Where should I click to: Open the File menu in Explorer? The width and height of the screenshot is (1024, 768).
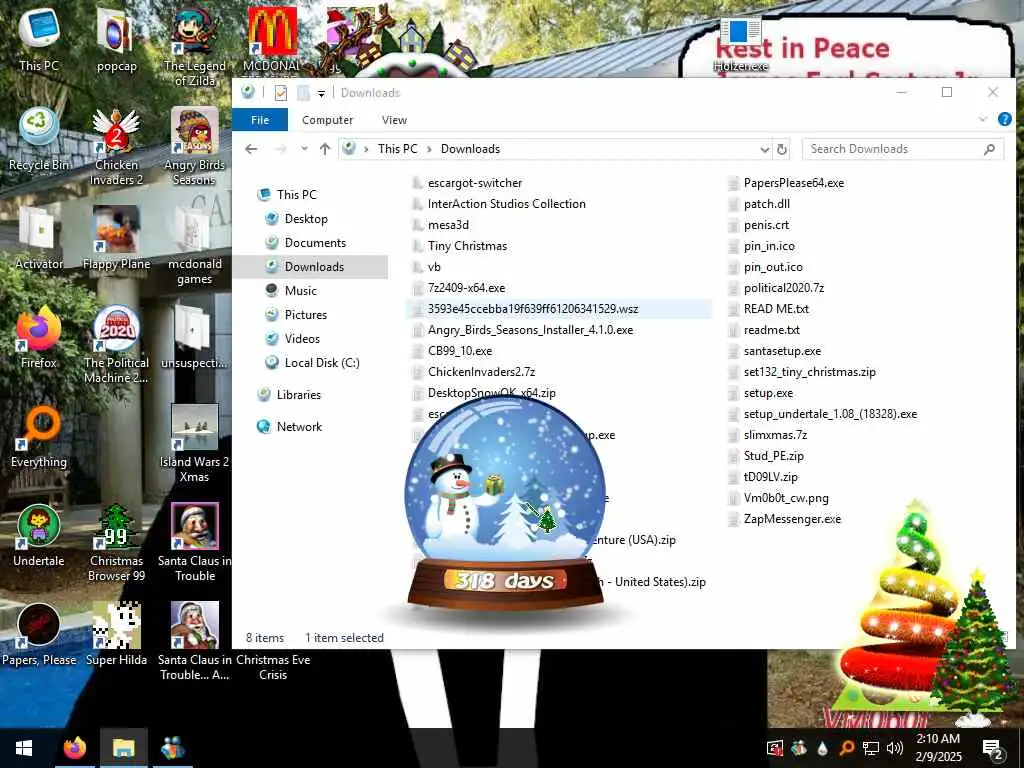pyautogui.click(x=260, y=120)
